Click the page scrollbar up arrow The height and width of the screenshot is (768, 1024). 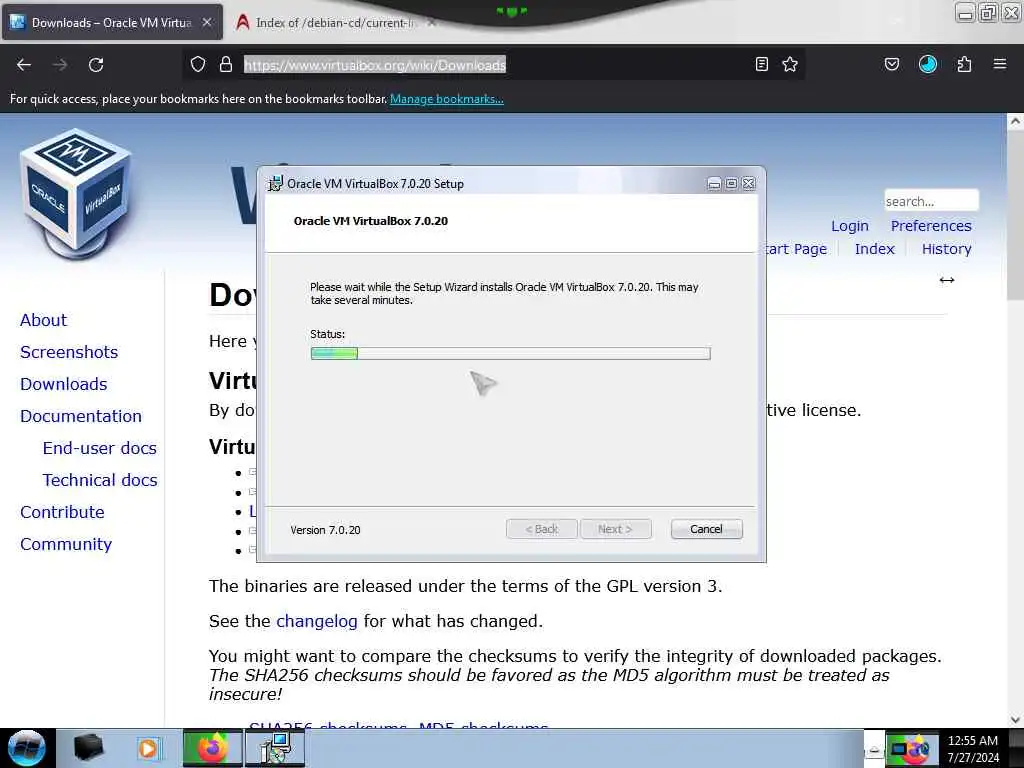[x=1015, y=121]
